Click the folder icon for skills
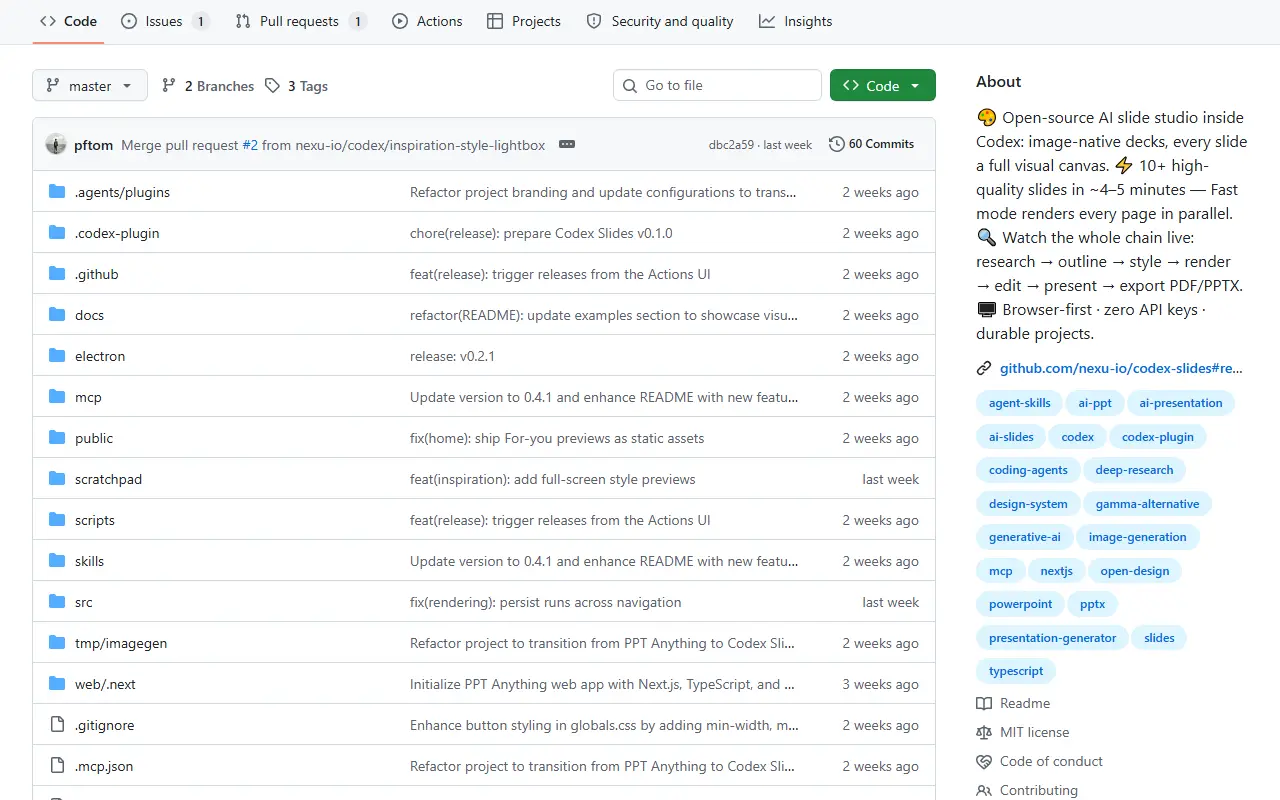The image size is (1280, 800). pos(57,561)
